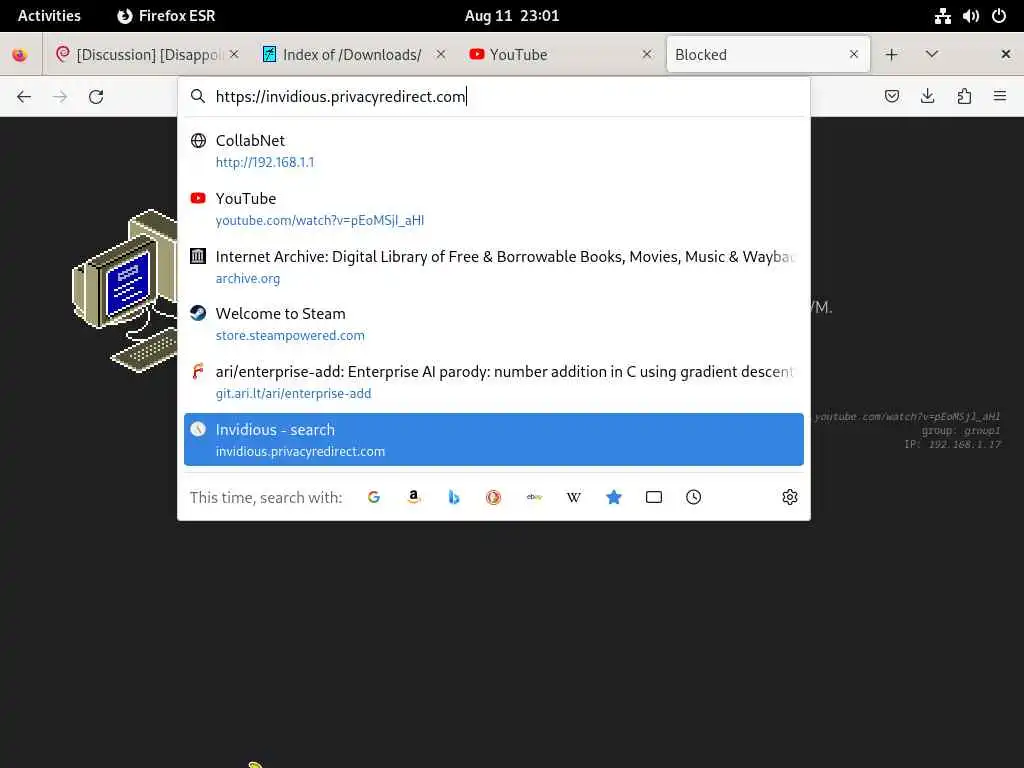Open Firefox hamburger application menu
The width and height of the screenshot is (1024, 768).
click(1000, 97)
